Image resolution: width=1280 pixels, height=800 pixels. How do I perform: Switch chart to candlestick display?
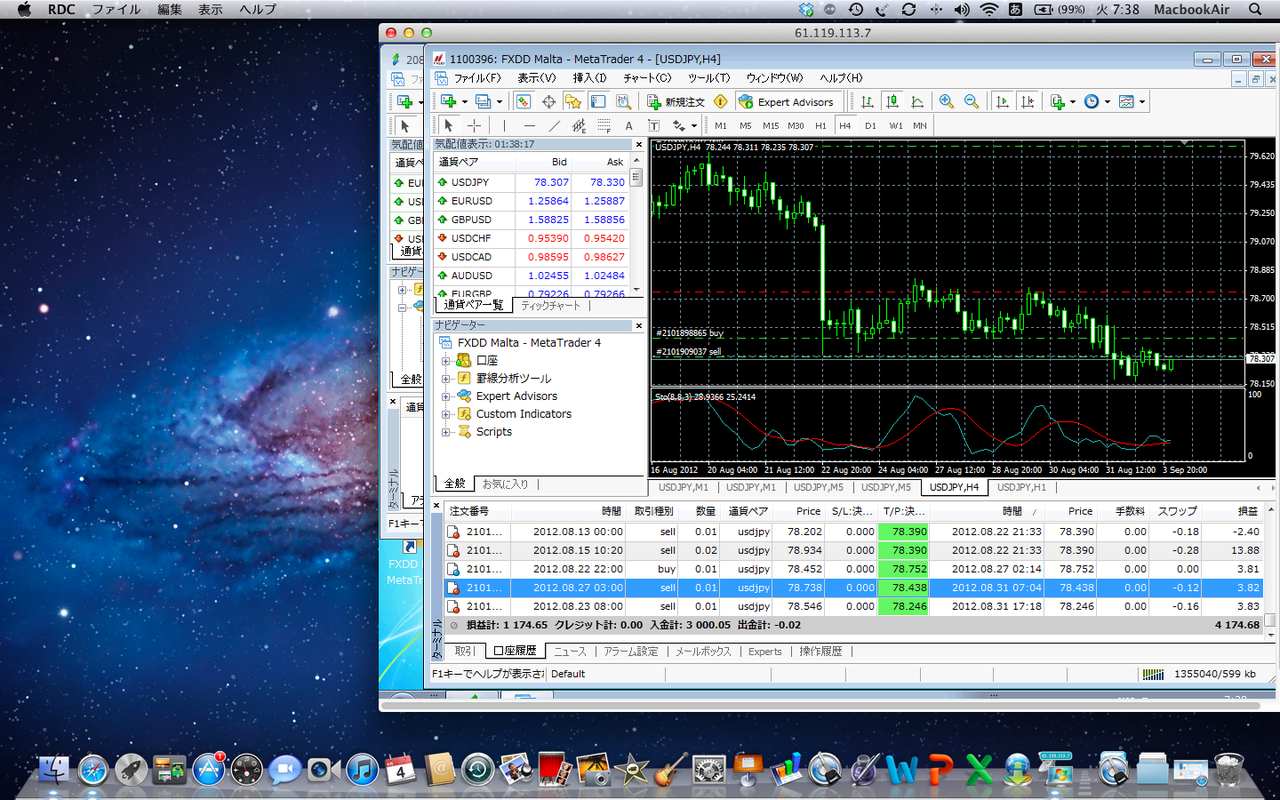(x=891, y=102)
